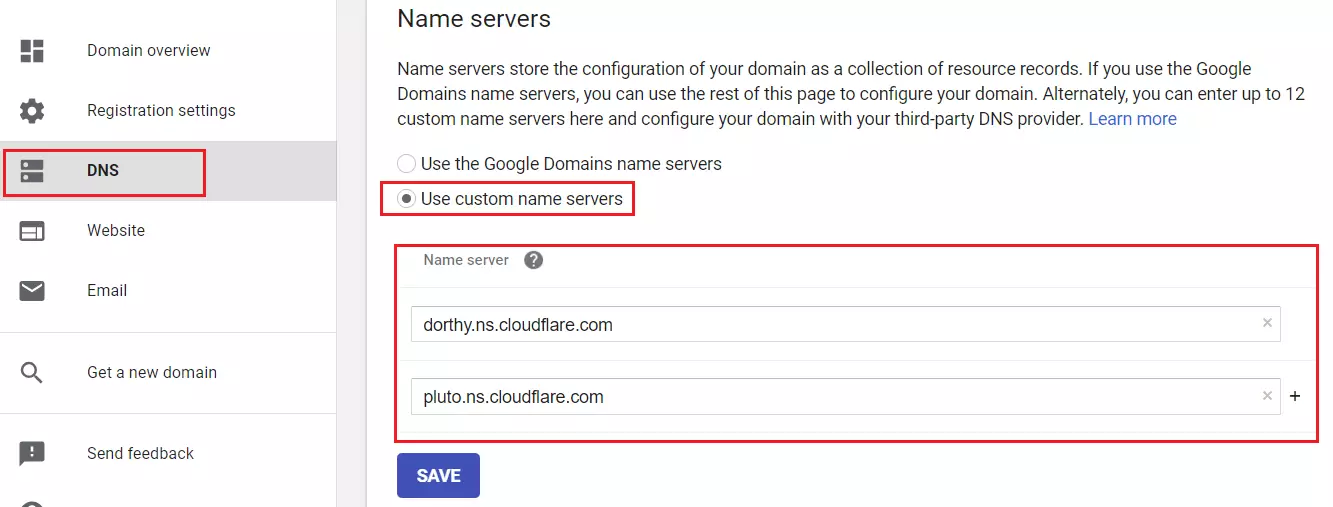Click the SAVE button
This screenshot has height=507, width=1333.
coord(438,475)
